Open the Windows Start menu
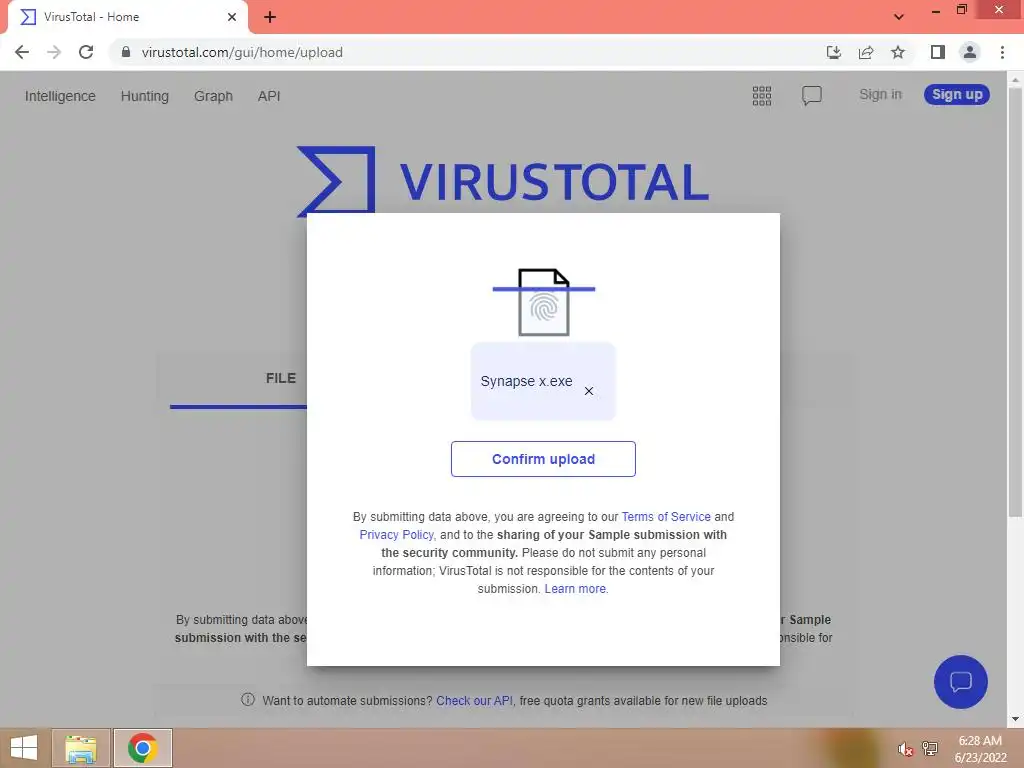Viewport: 1024px width, 768px height. pyautogui.click(x=24, y=748)
